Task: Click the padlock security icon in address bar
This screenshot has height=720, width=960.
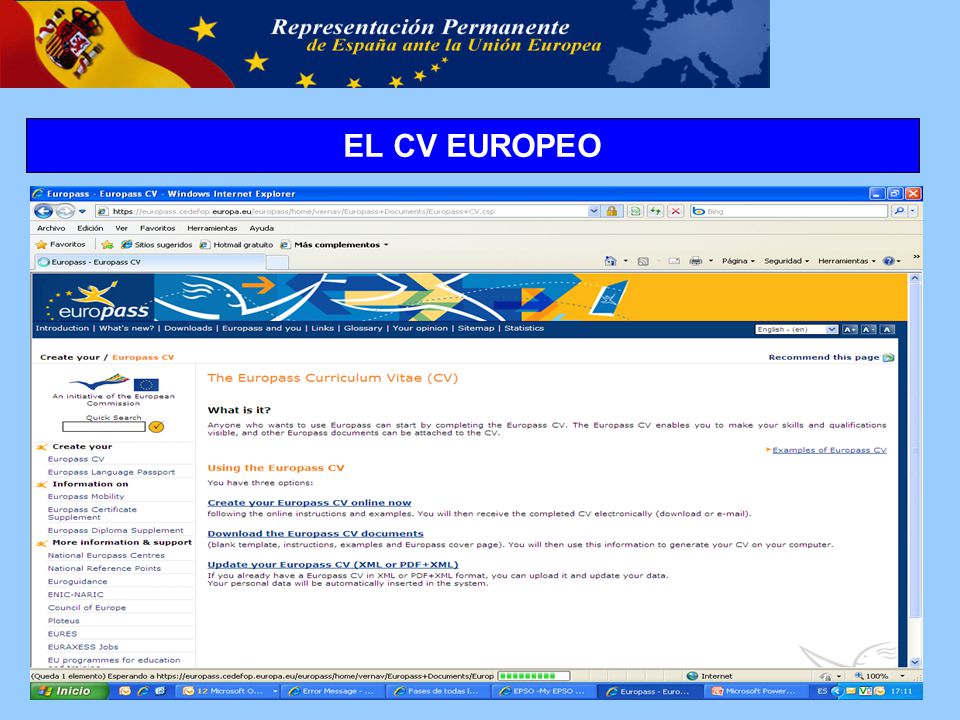Action: point(611,211)
